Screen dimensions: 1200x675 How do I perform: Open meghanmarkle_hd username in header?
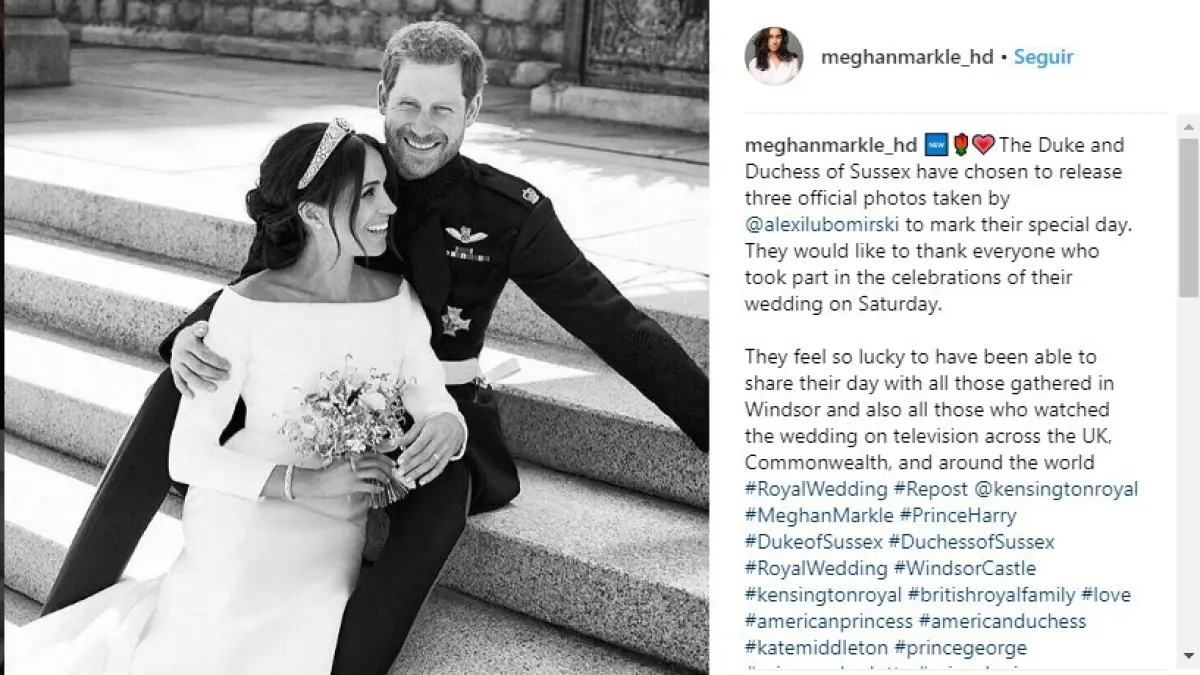click(x=907, y=57)
